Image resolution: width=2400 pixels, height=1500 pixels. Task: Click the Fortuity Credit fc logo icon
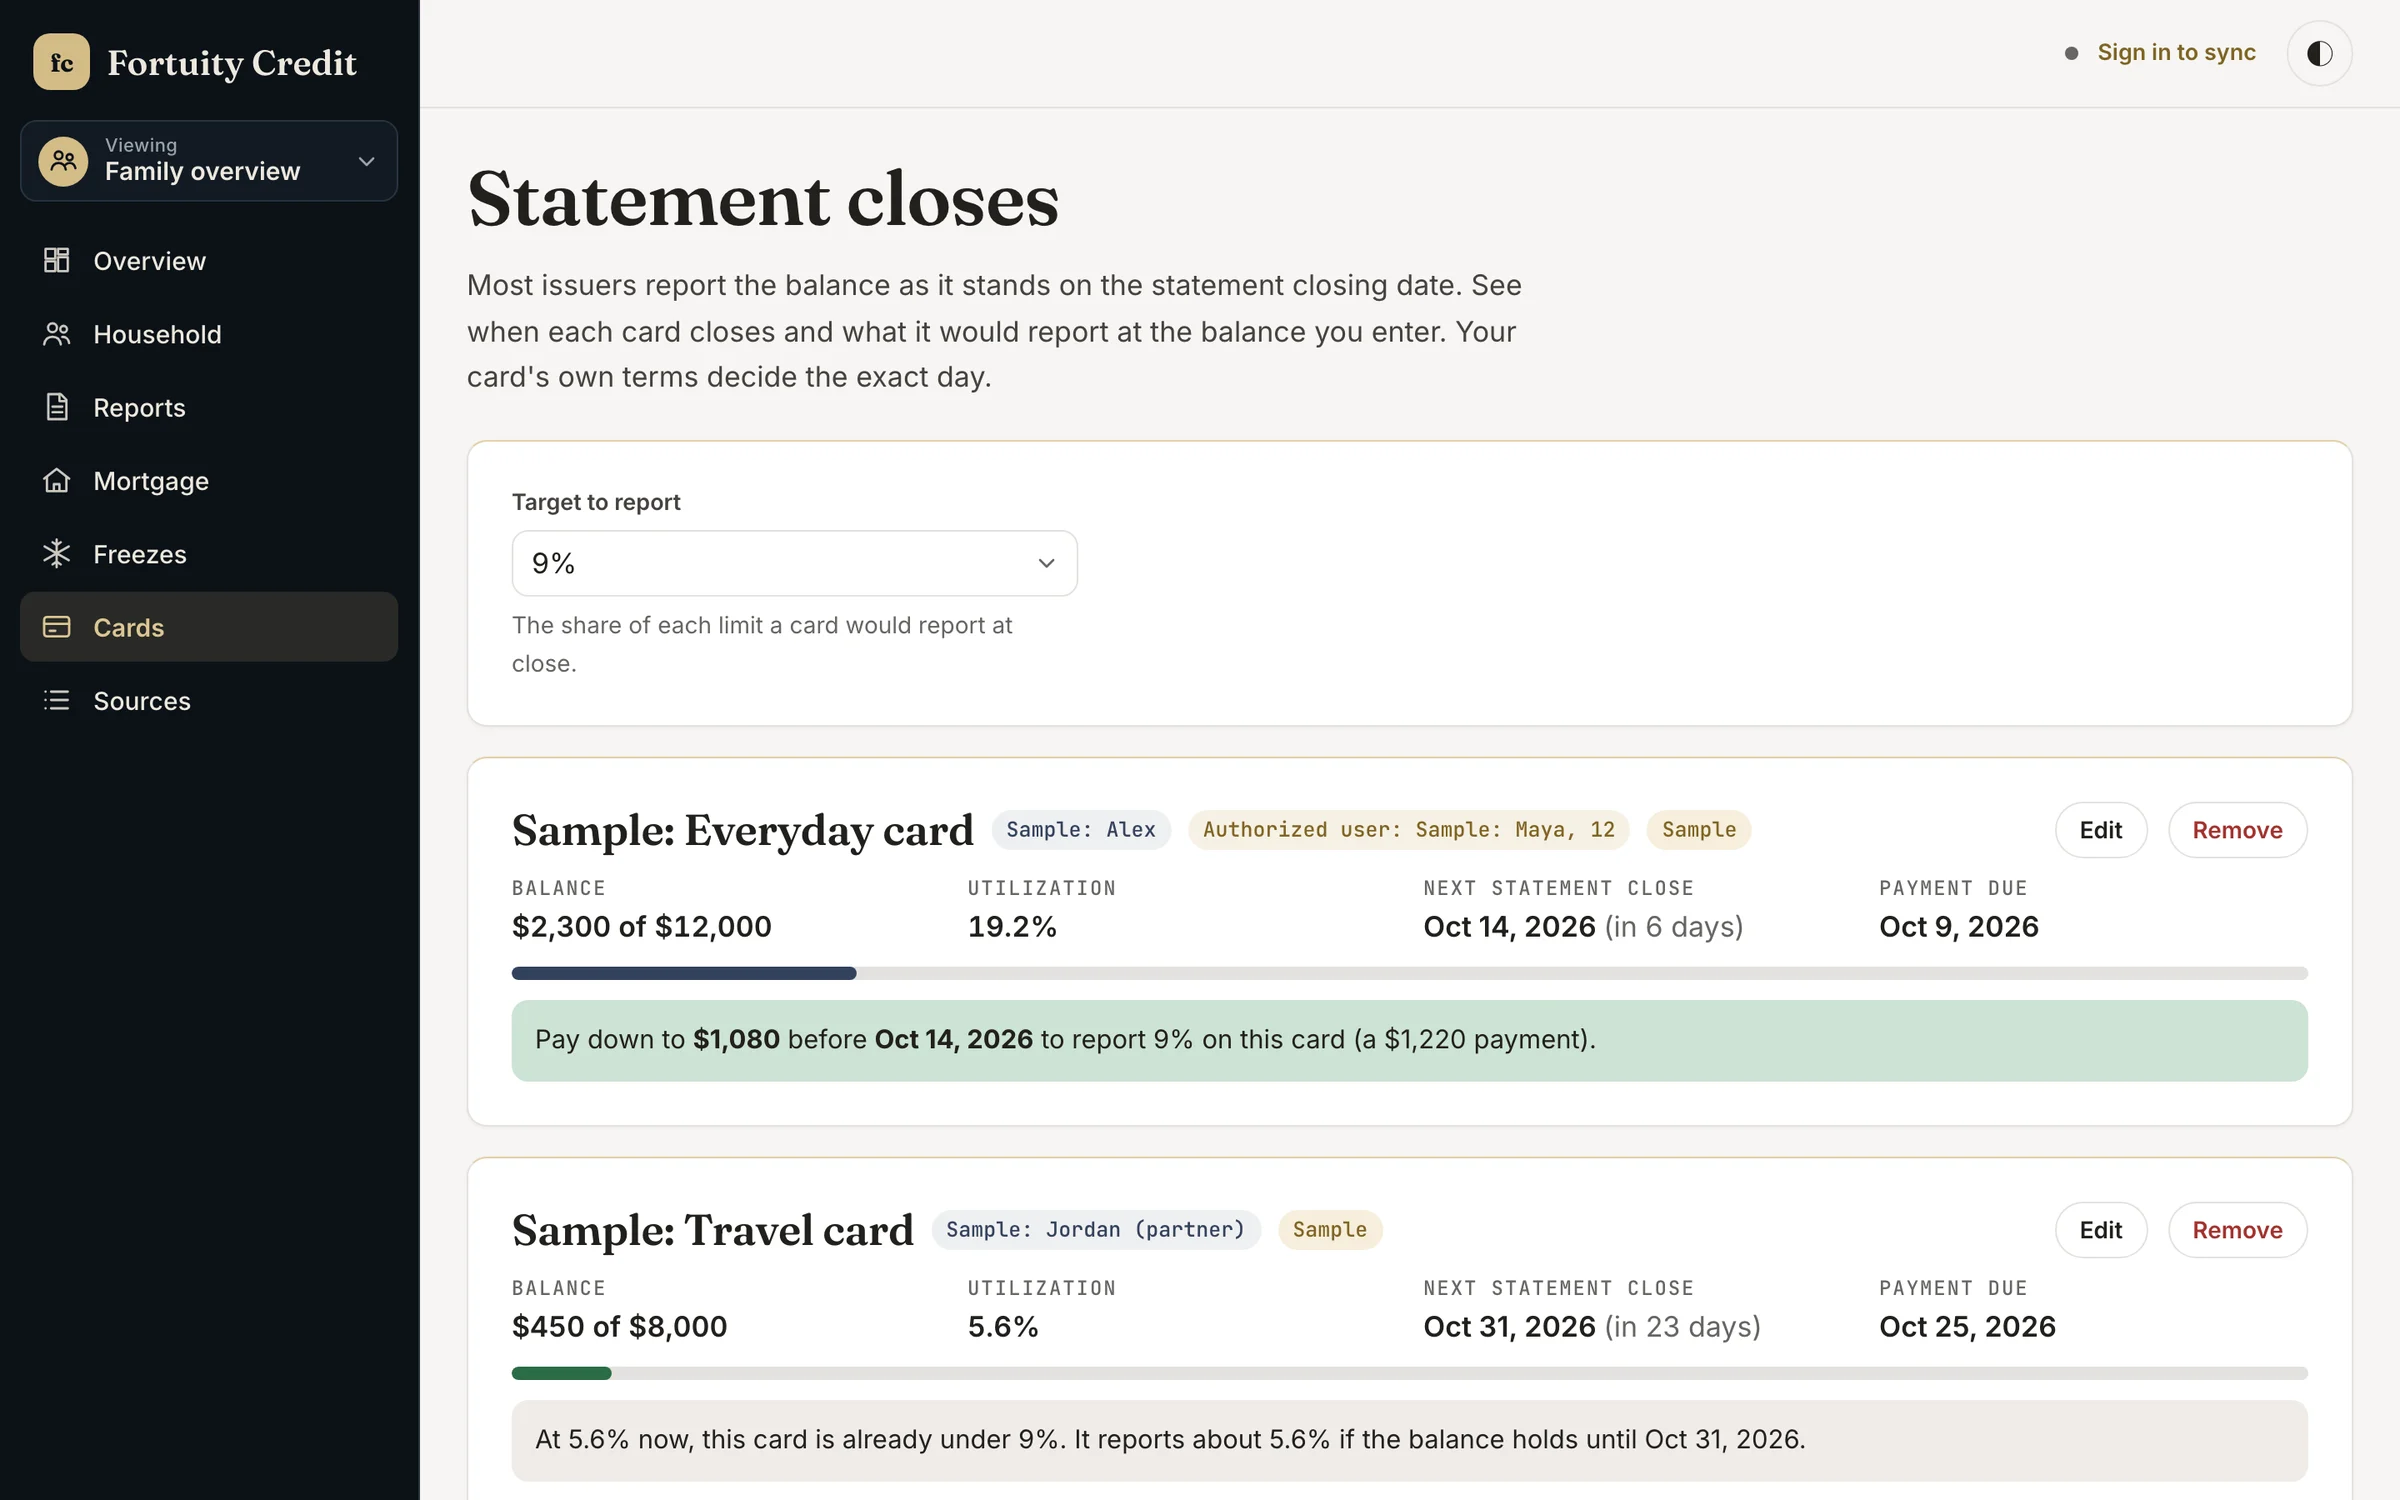point(61,62)
